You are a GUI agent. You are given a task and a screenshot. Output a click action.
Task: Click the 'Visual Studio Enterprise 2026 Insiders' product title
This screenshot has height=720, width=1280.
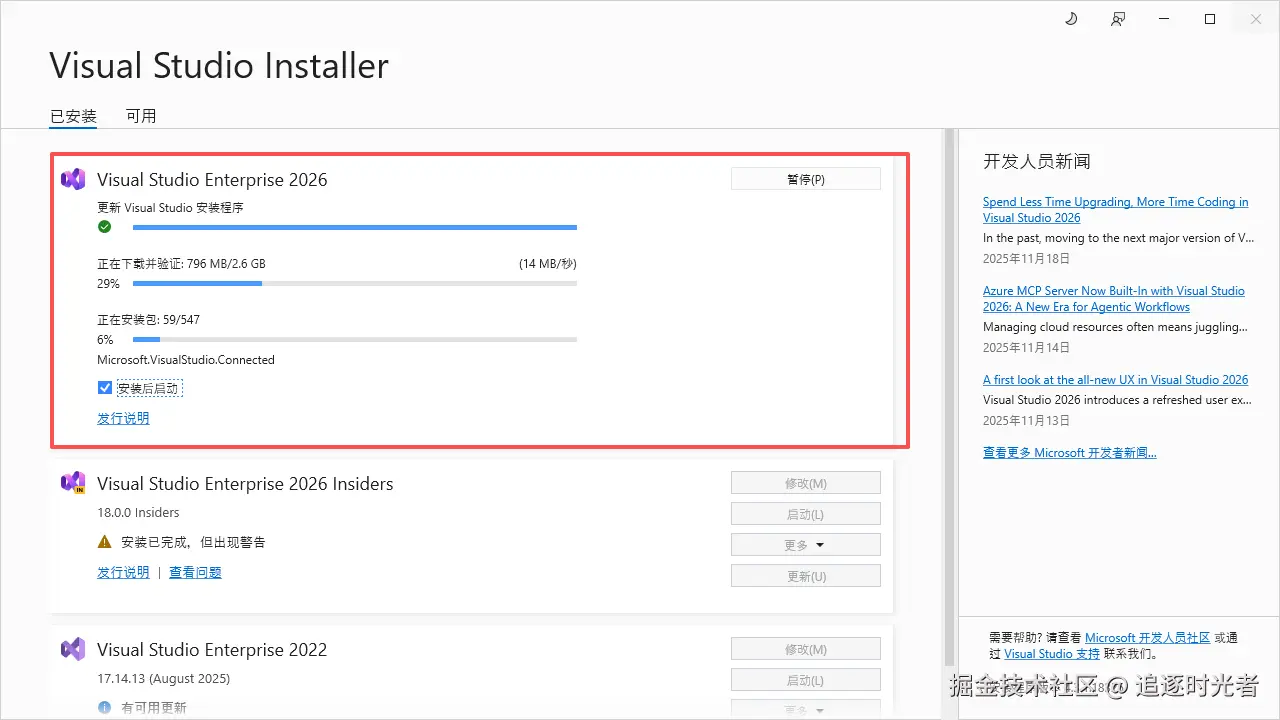[245, 484]
